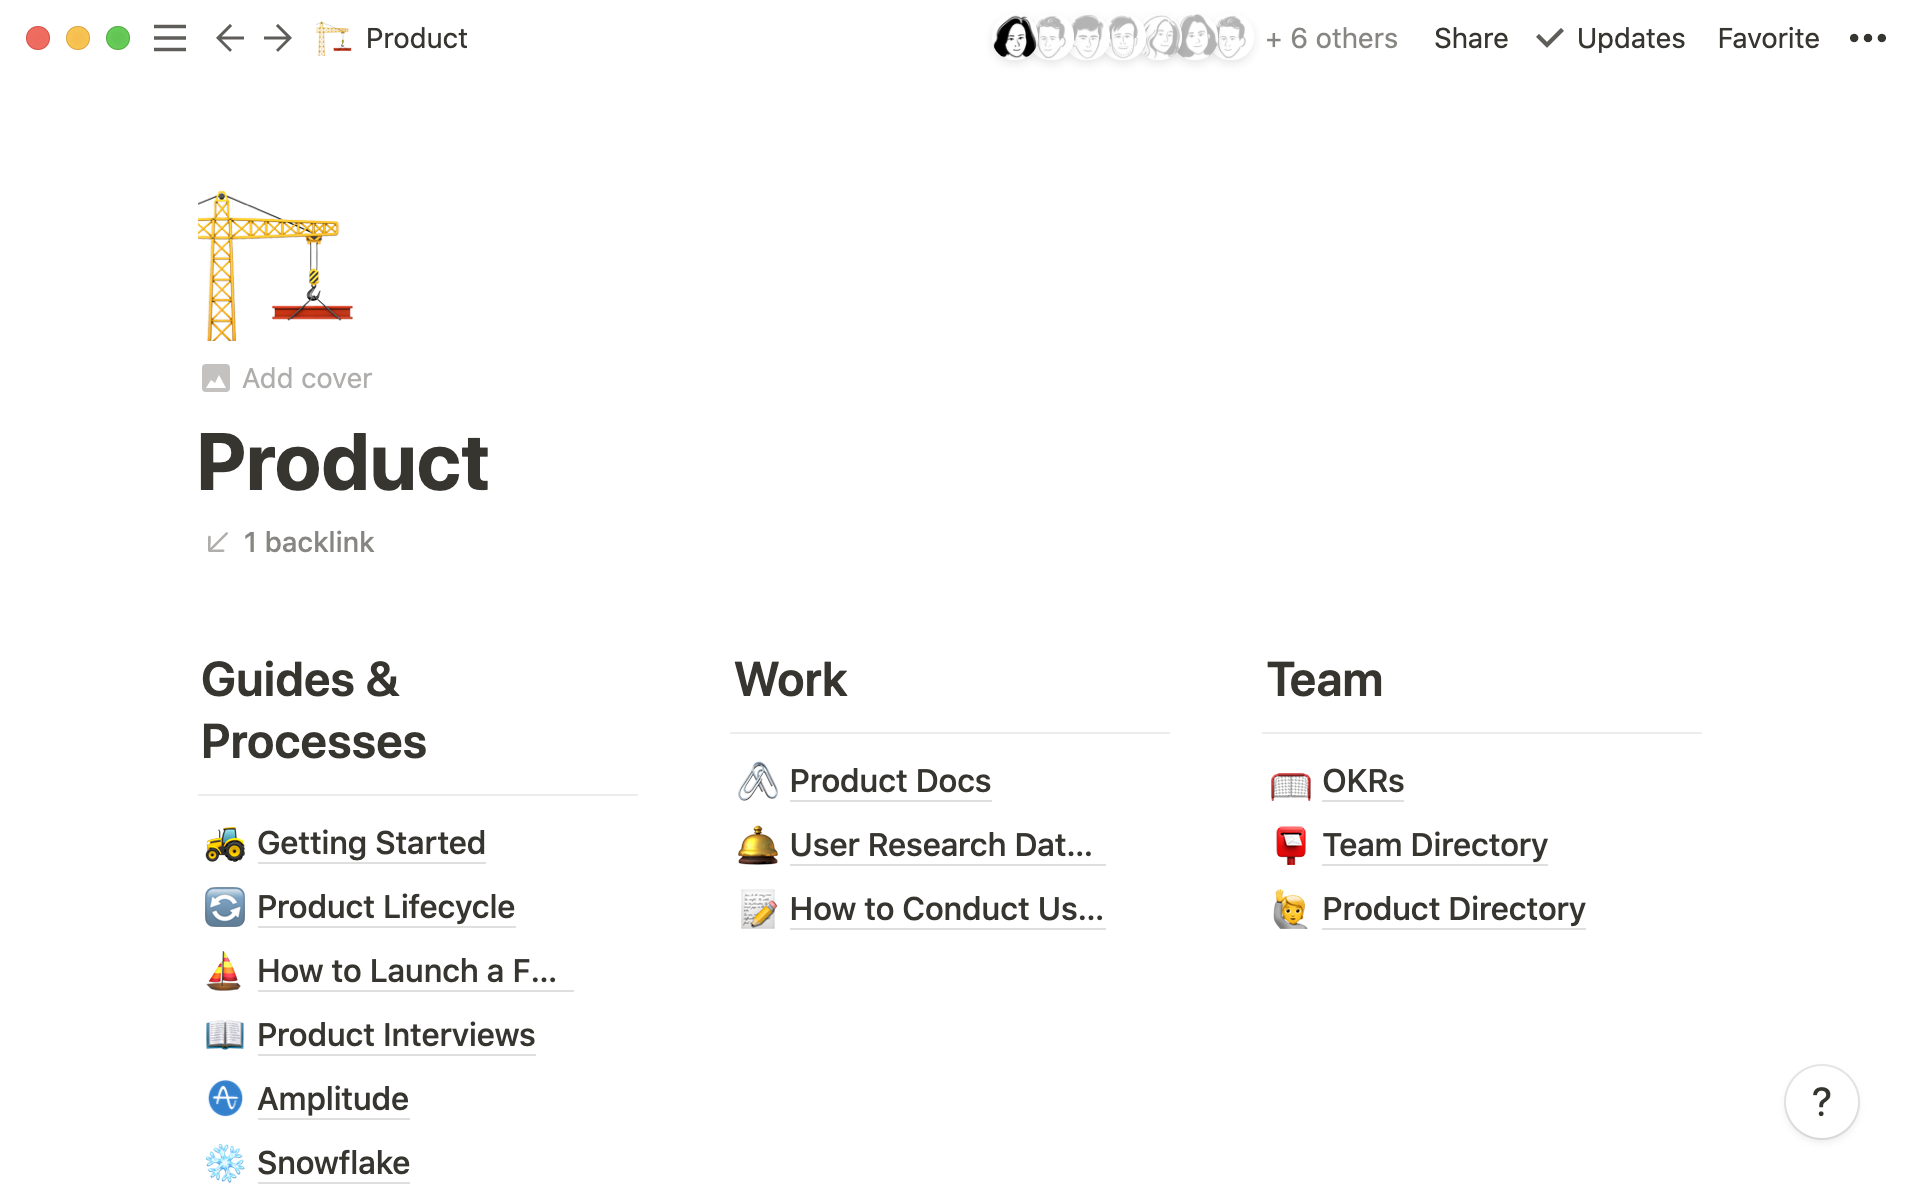Select the open book icon for Product Interviews

click(x=224, y=1035)
